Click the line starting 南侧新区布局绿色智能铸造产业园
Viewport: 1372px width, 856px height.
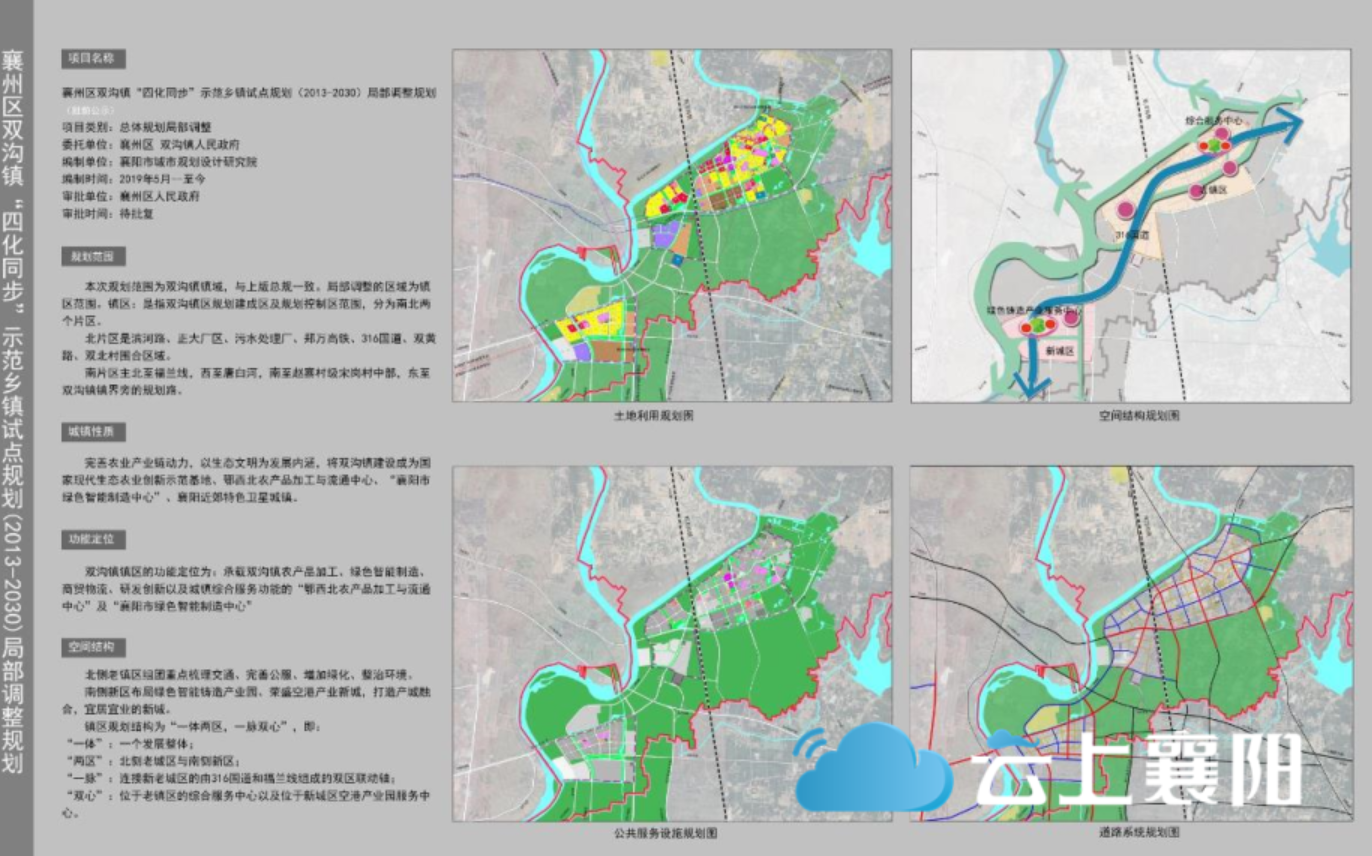point(248,699)
